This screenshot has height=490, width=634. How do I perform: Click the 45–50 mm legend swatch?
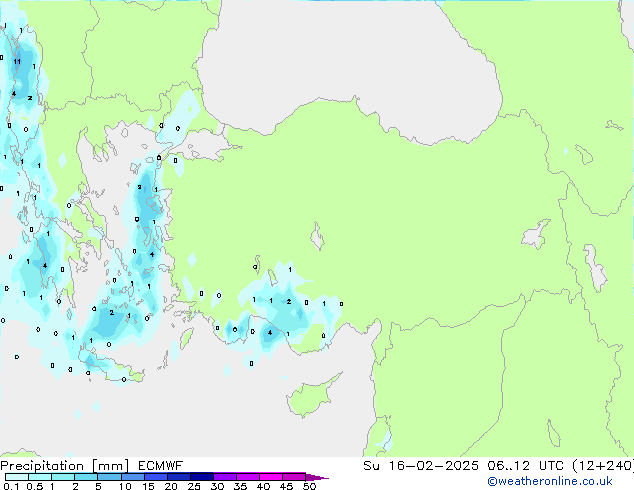point(294,477)
